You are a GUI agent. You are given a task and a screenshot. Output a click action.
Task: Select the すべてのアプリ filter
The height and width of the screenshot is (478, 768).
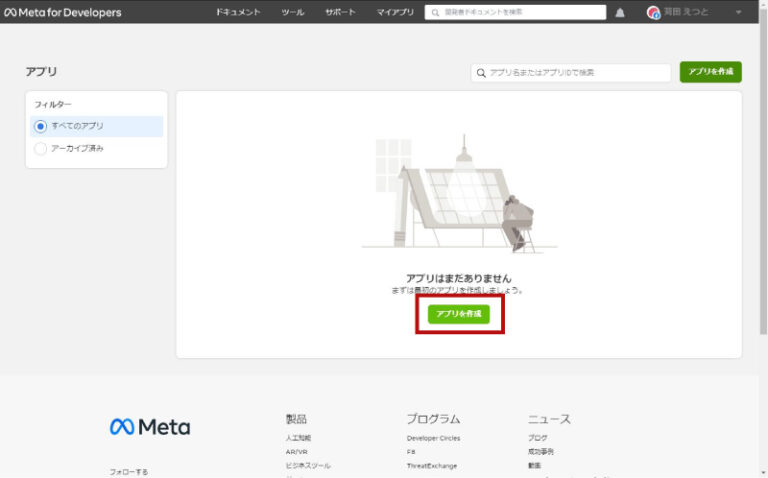41,126
